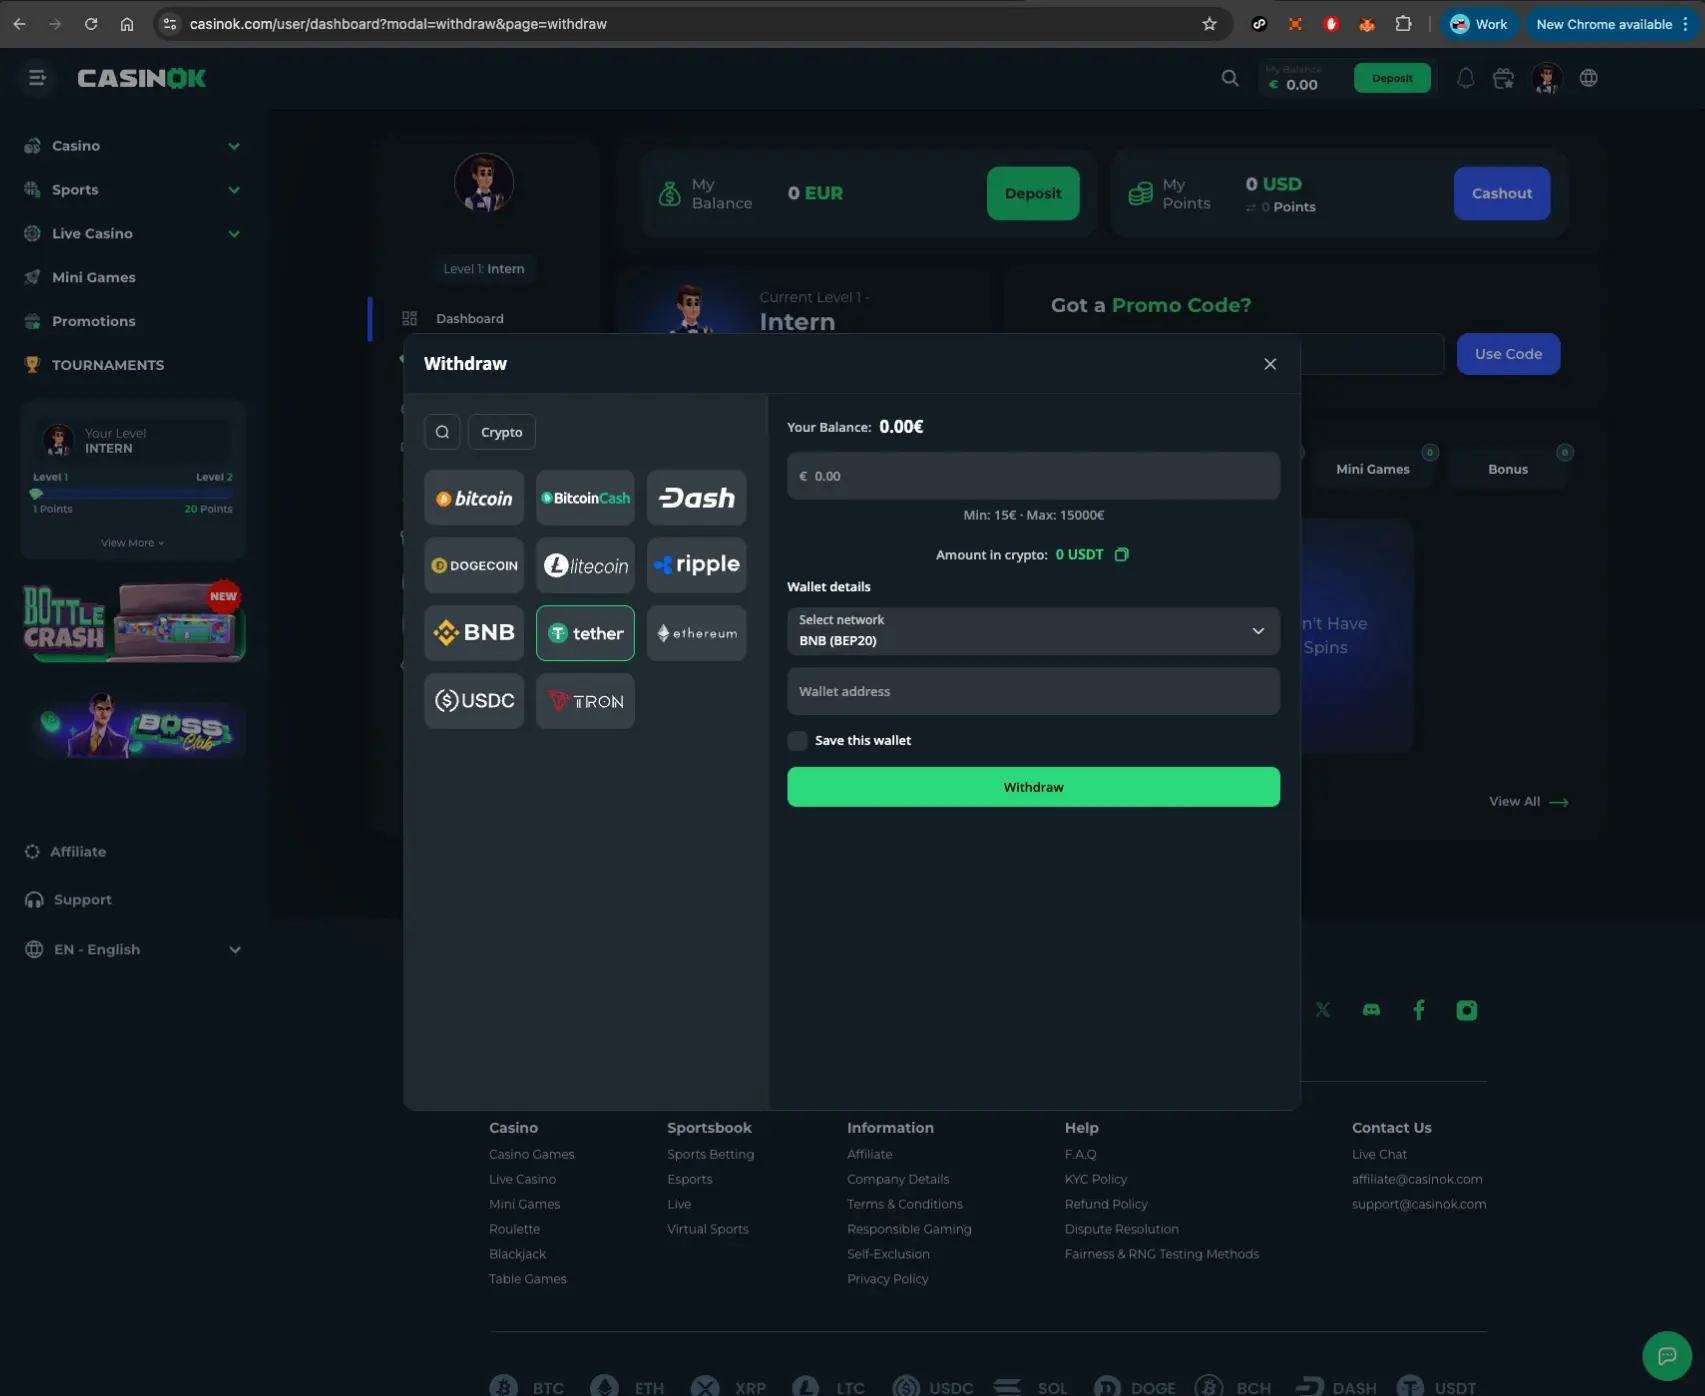1705x1396 pixels.
Task: Select the Tether withdrawal tile
Action: click(x=585, y=633)
